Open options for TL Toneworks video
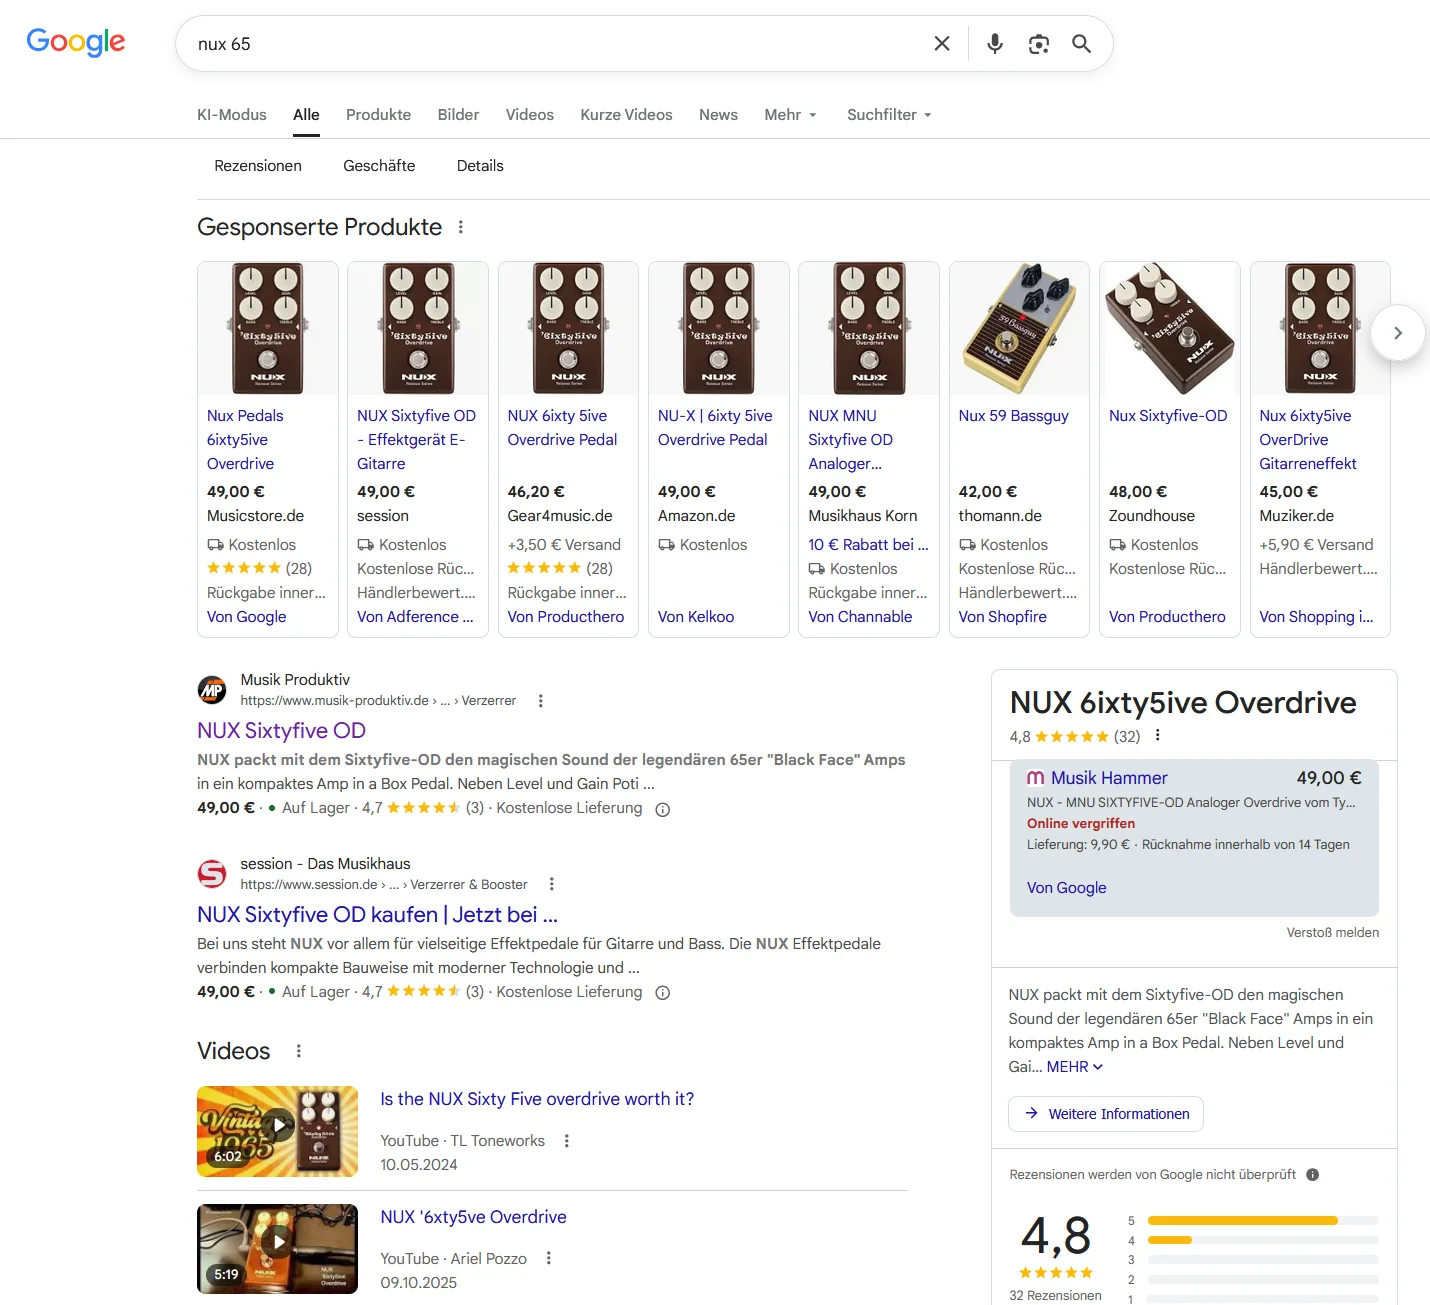1430x1305 pixels. click(567, 1141)
